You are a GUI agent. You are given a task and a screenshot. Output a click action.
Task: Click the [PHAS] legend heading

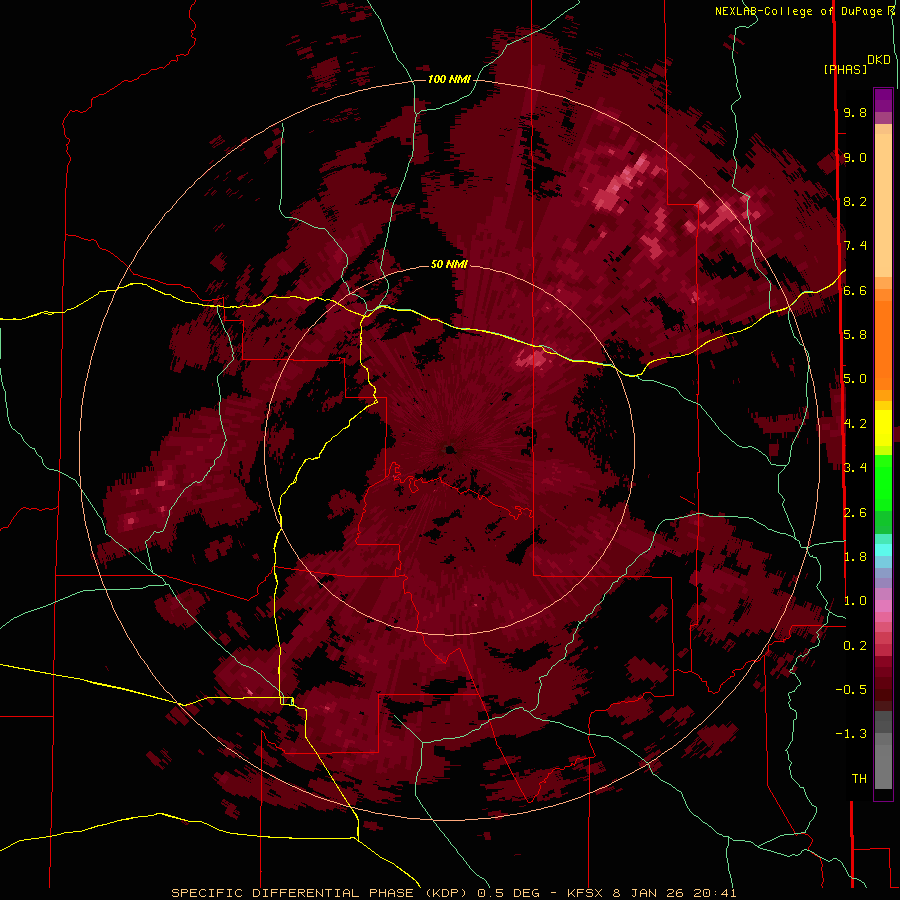tap(845, 69)
